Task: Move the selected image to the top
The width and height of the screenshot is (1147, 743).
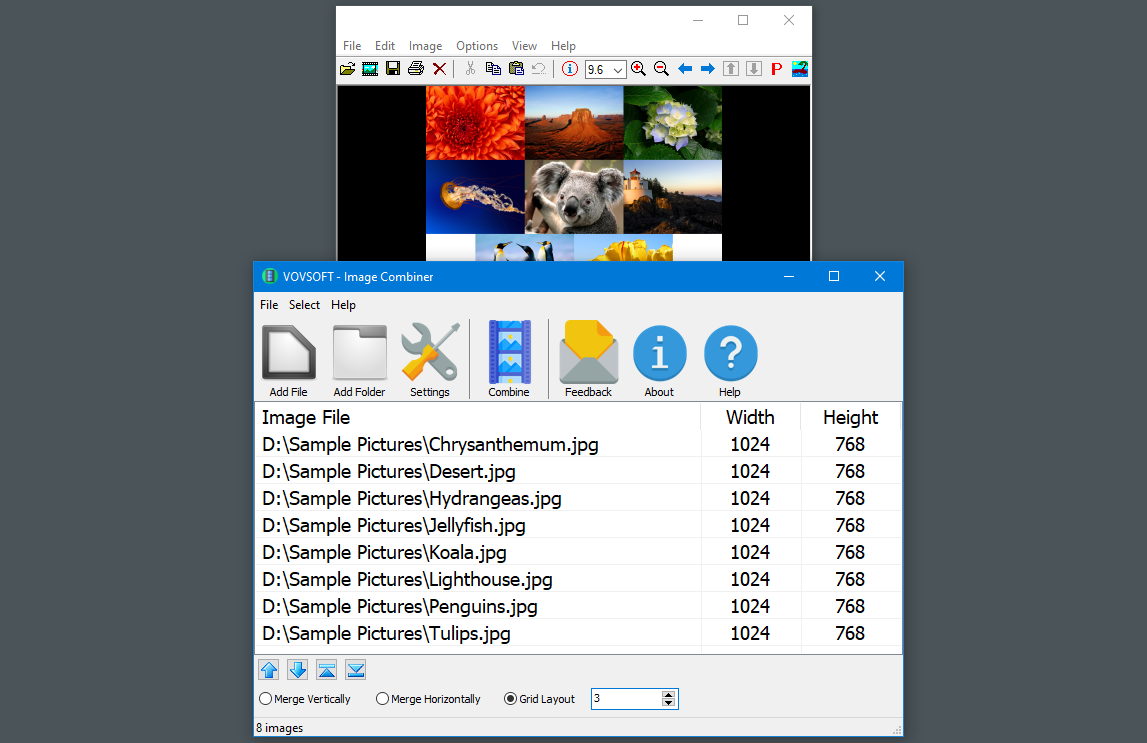Action: point(327,670)
